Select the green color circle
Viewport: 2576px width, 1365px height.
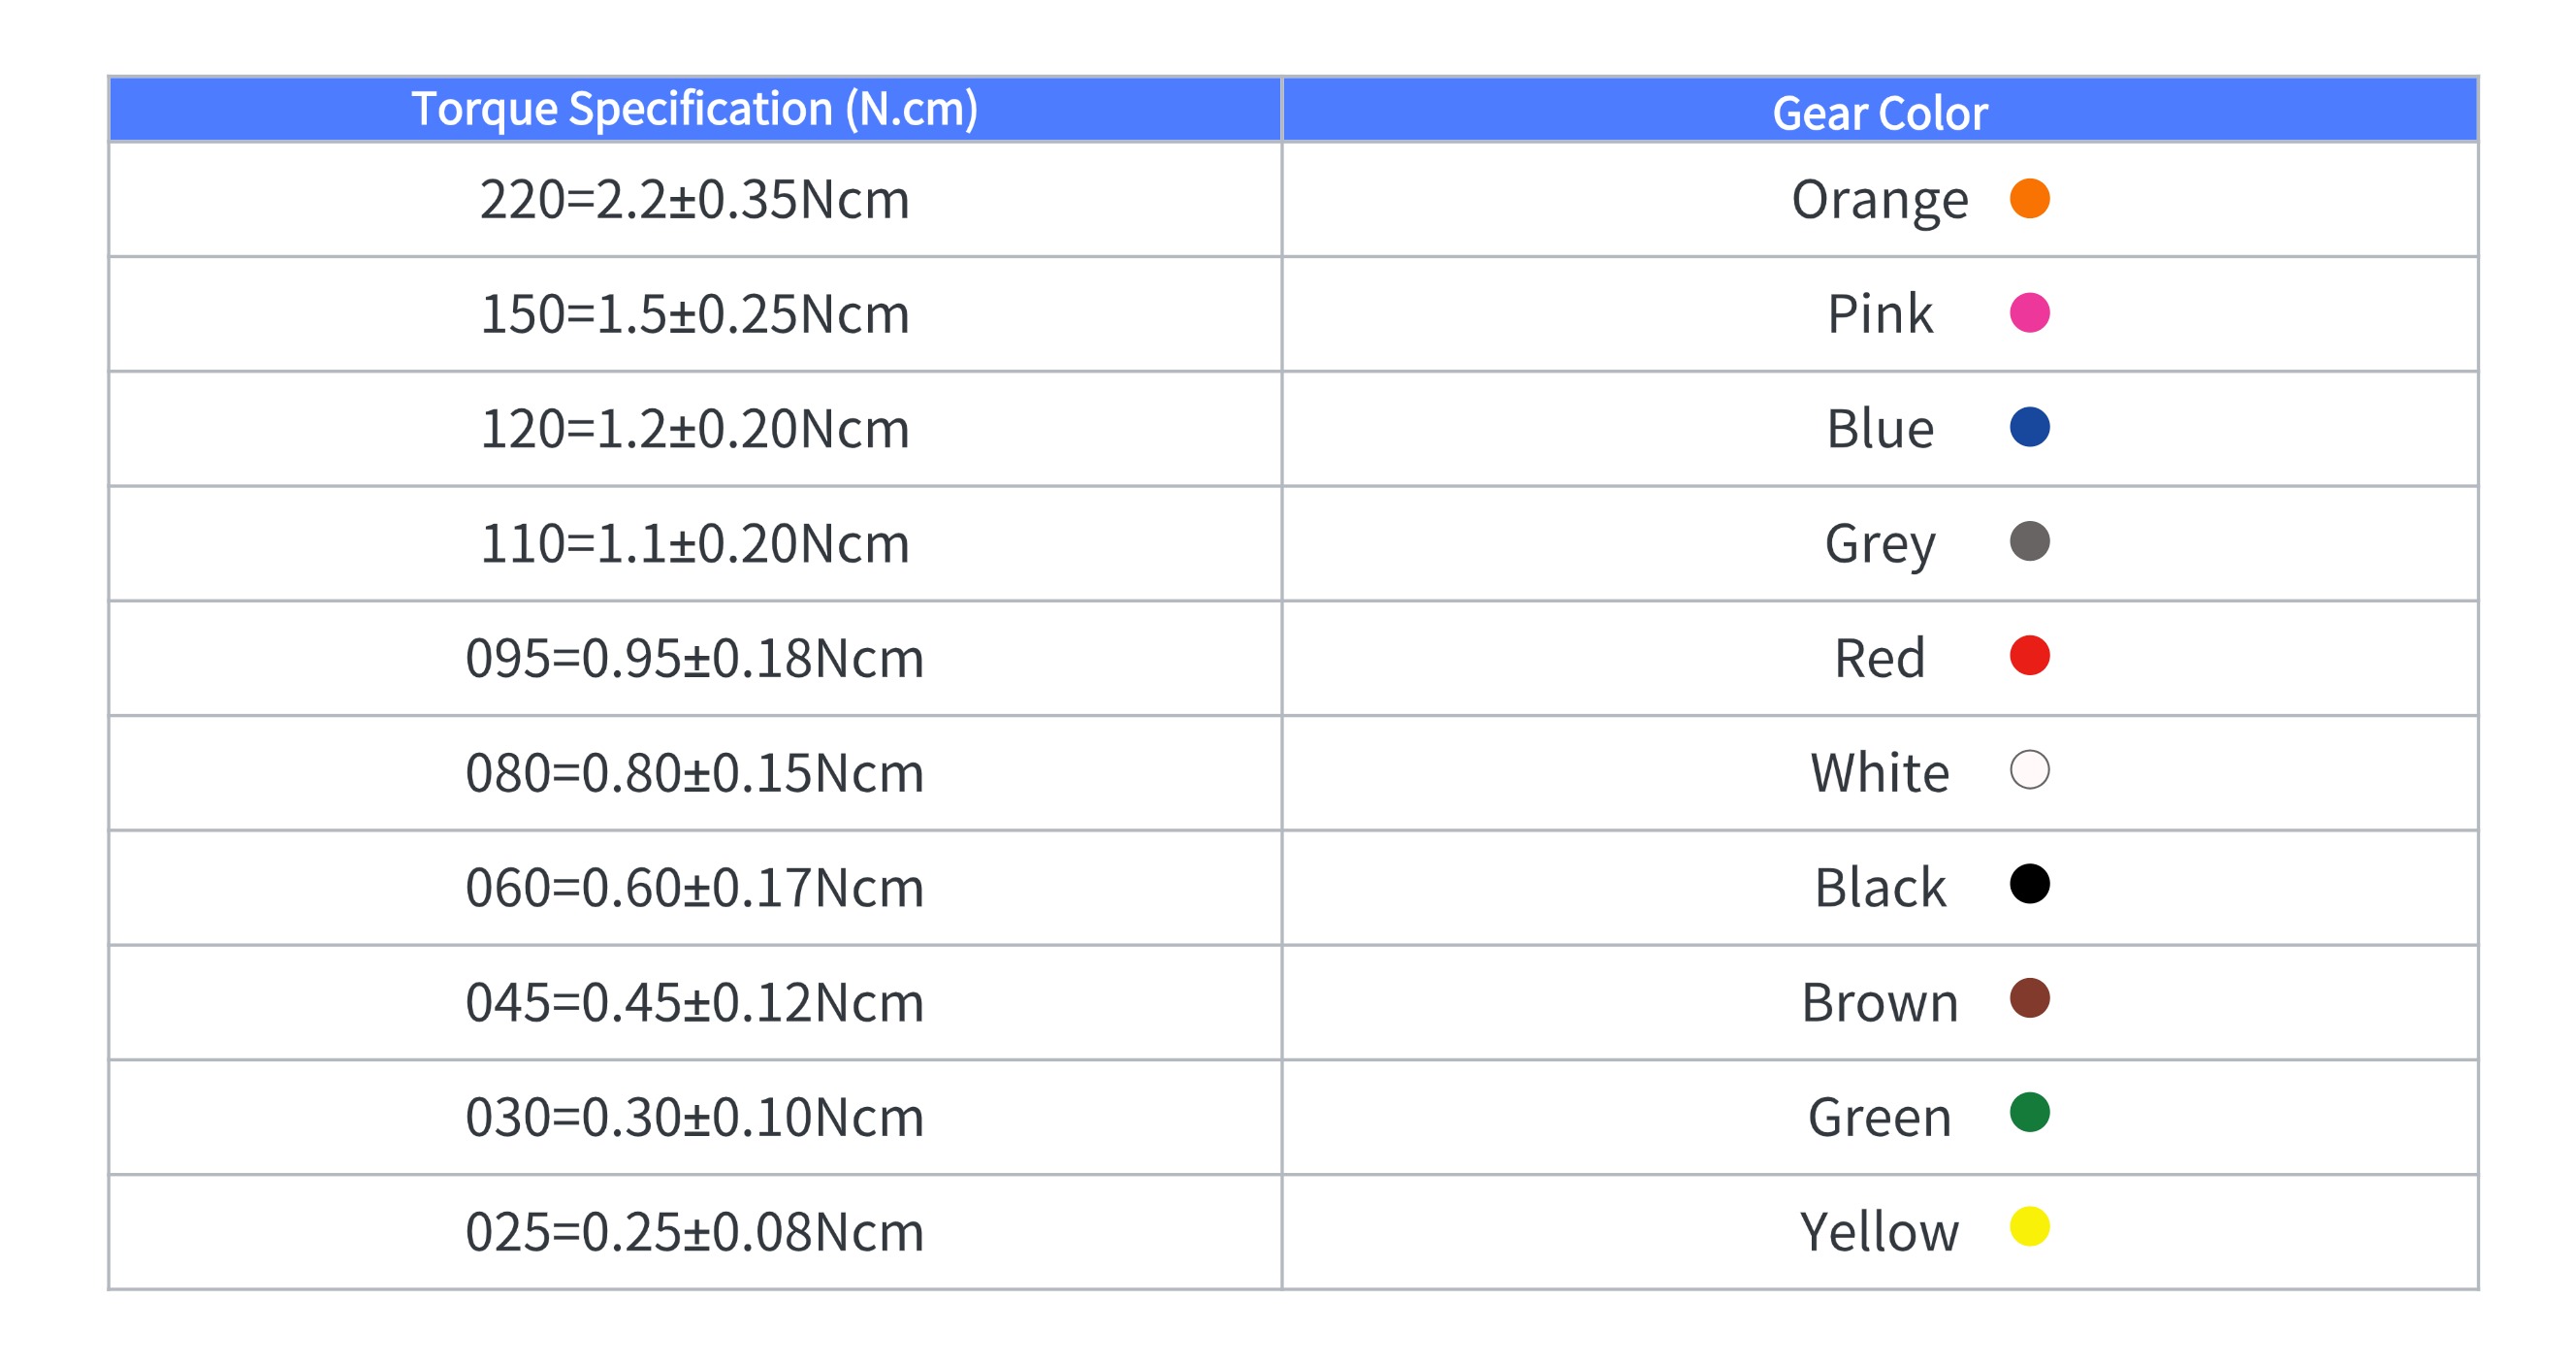tap(2029, 1112)
